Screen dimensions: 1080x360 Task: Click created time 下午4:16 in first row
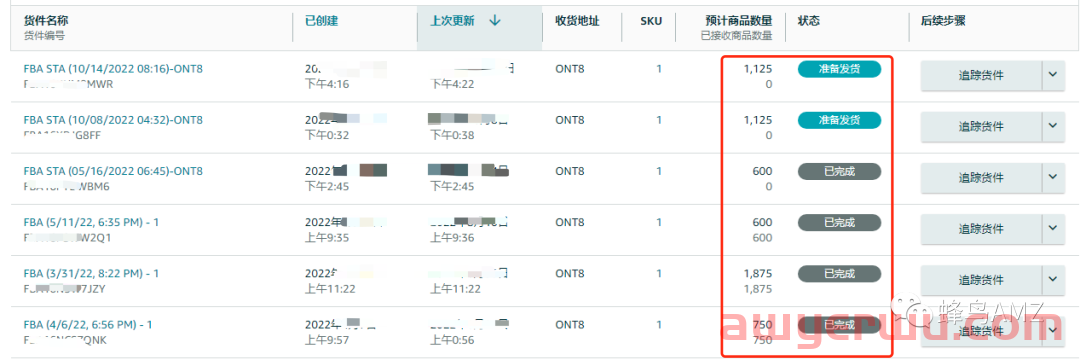pyautogui.click(x=327, y=84)
